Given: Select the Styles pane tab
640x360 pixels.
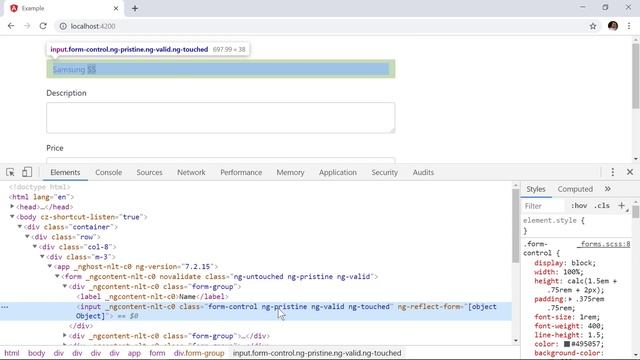Looking at the screenshot, I should pyautogui.click(x=536, y=189).
